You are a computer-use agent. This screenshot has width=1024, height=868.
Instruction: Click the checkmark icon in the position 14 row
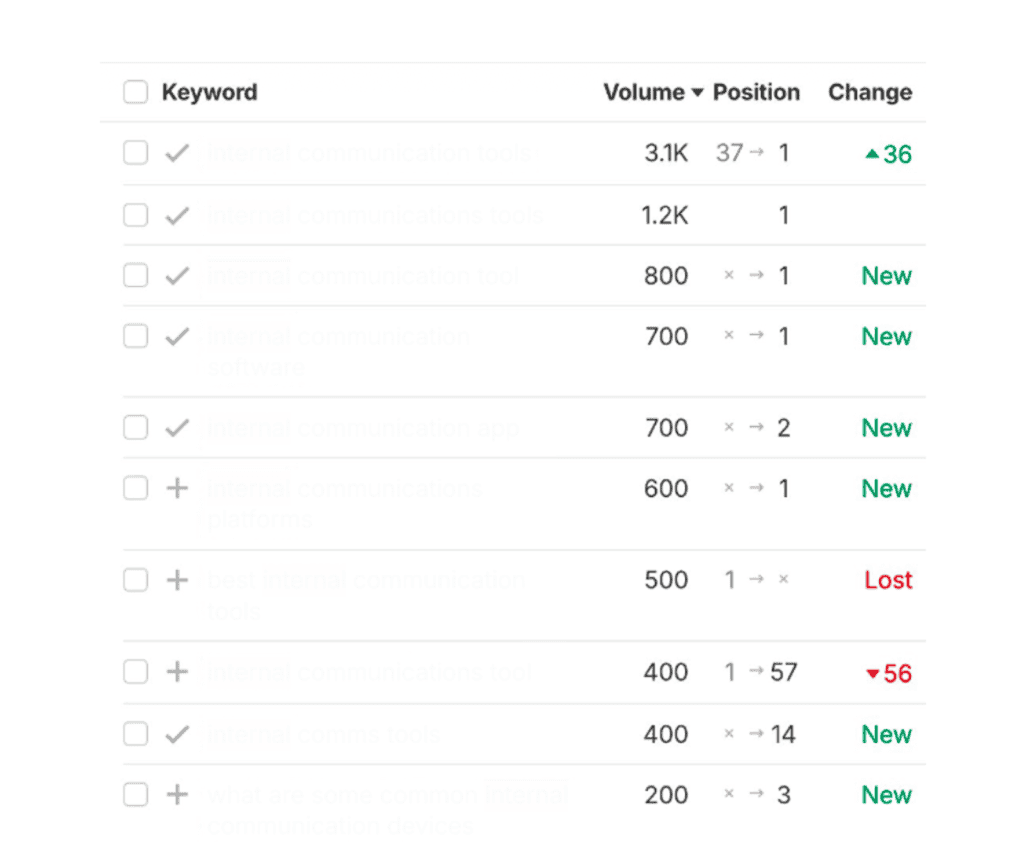click(x=177, y=734)
